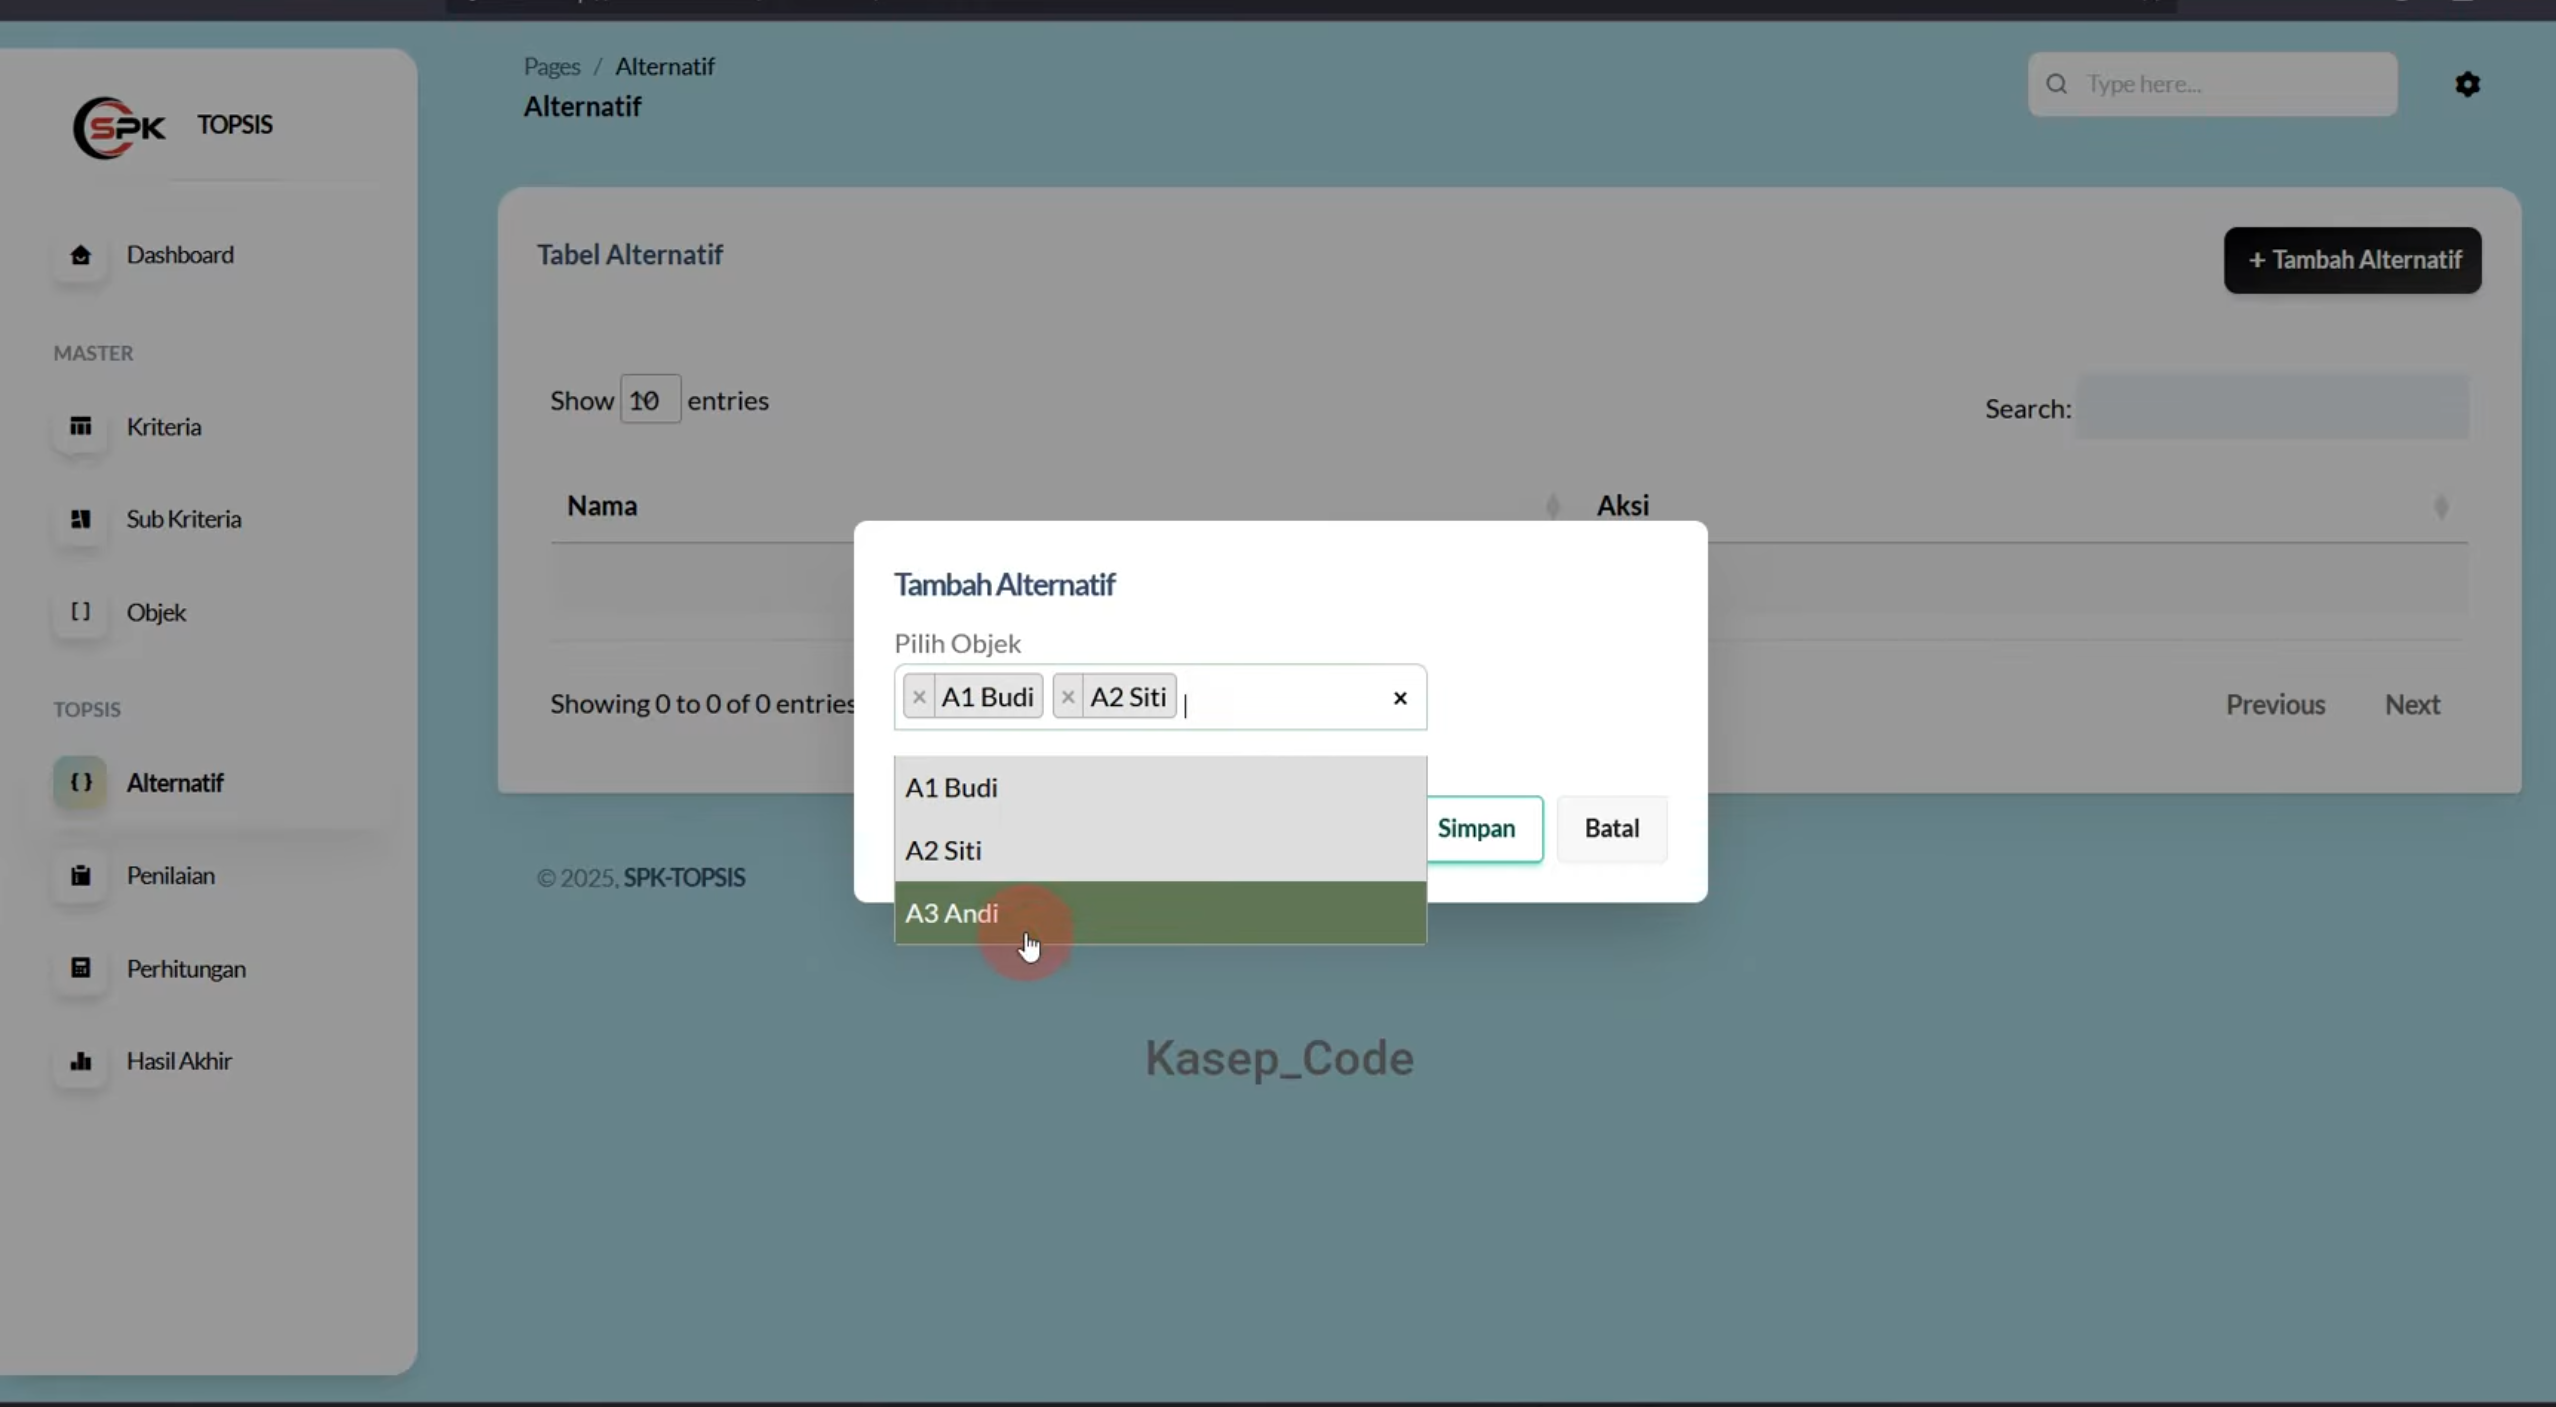Click the Hasil Akhir chart icon
The width and height of the screenshot is (2556, 1407).
[80, 1061]
